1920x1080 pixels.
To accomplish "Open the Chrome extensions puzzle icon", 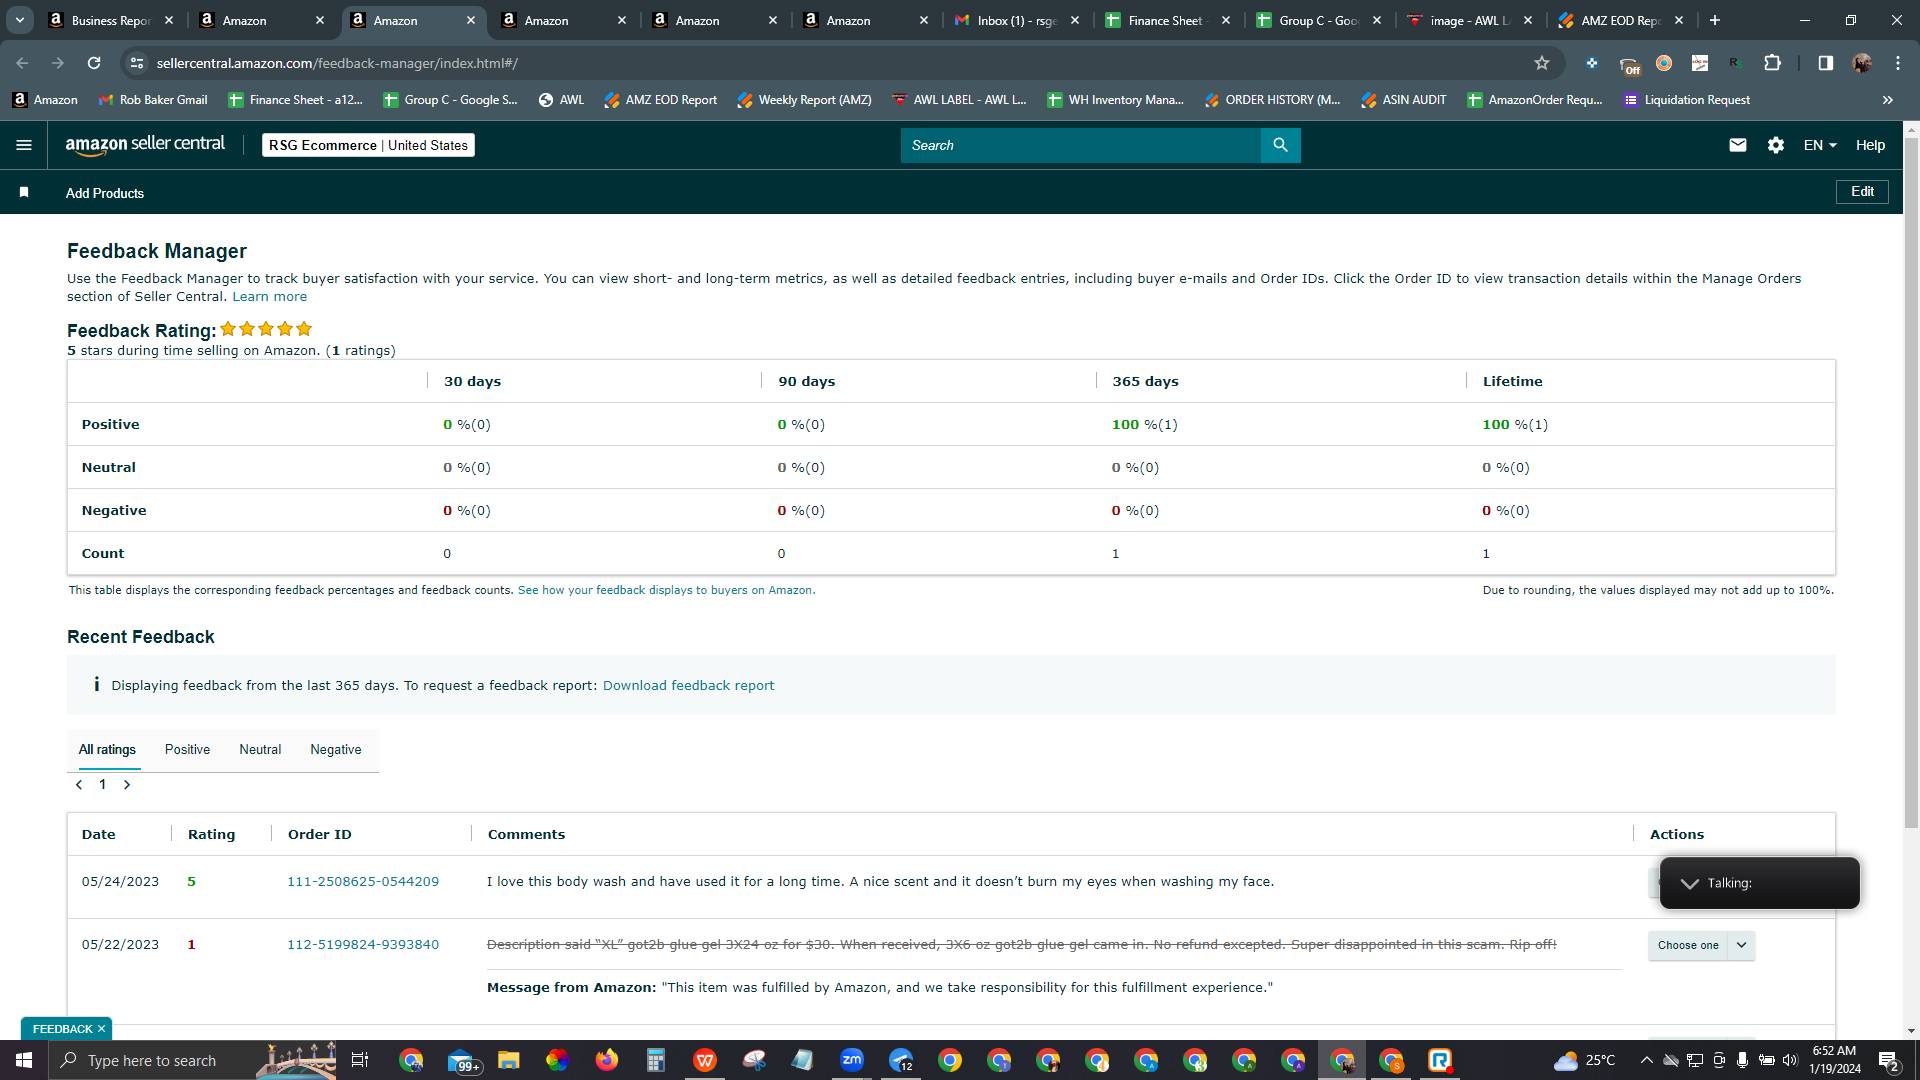I will click(x=1772, y=63).
